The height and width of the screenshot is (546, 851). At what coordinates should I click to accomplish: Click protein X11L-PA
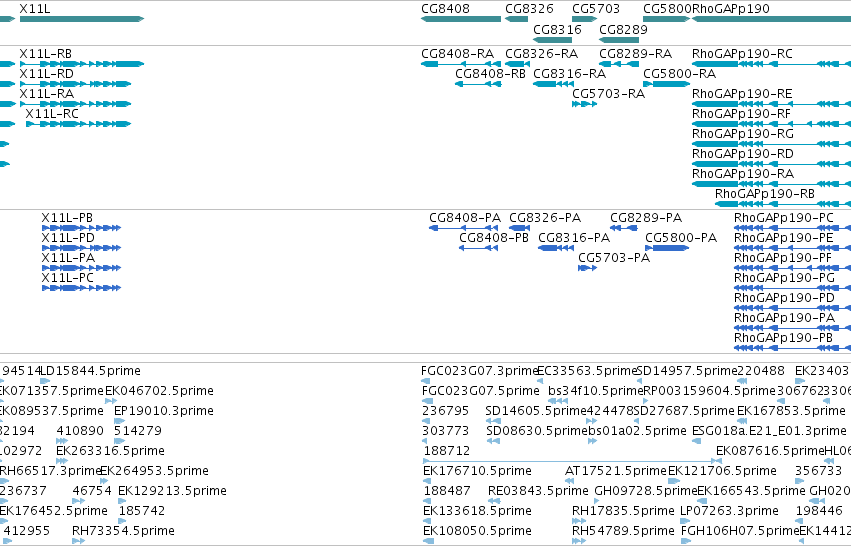click(81, 268)
